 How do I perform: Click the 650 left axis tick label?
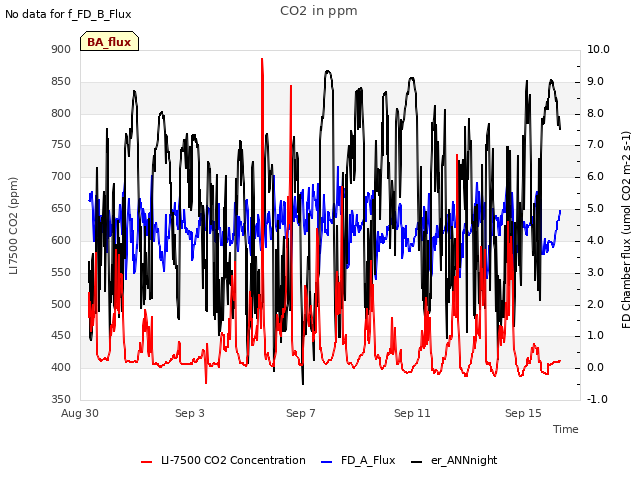[x=61, y=208]
